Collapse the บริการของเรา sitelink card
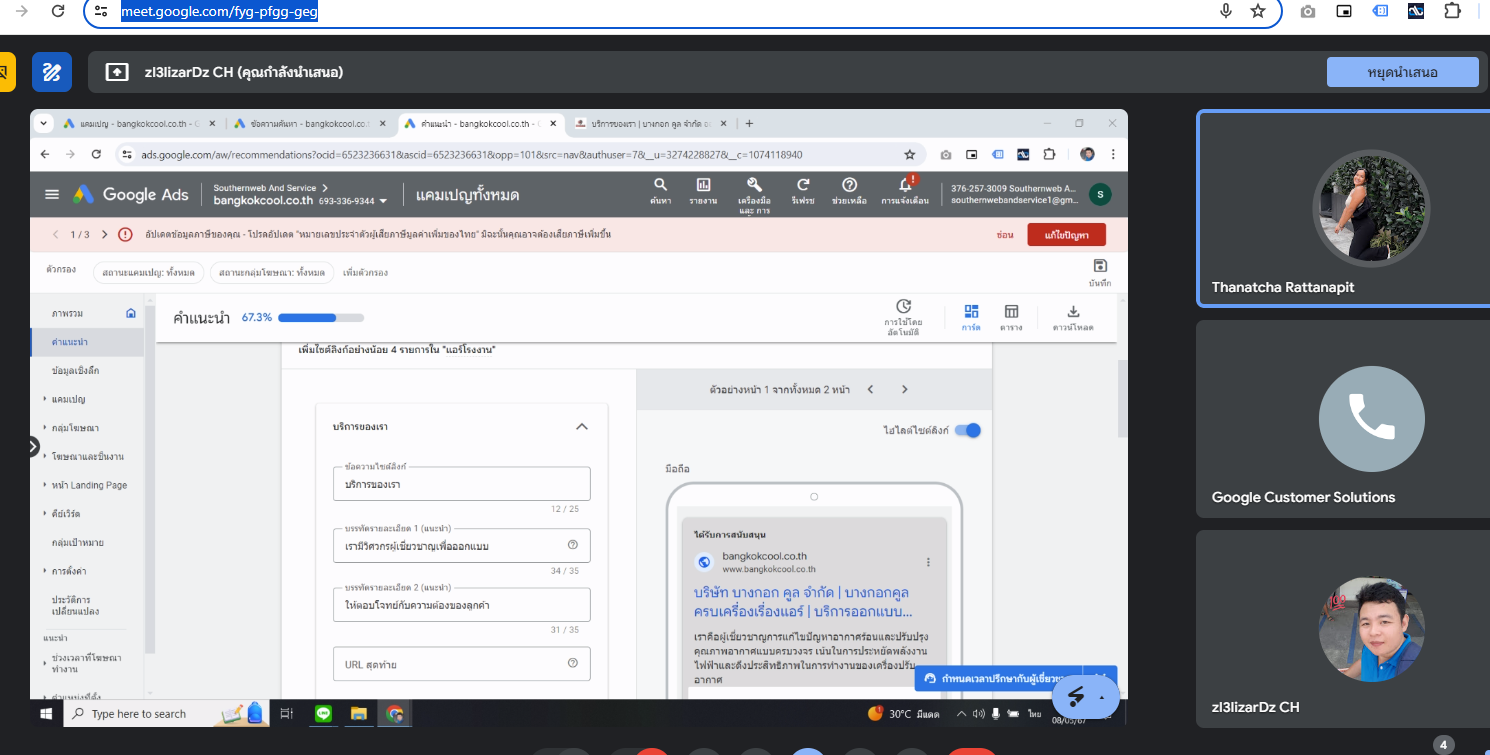 (x=582, y=427)
